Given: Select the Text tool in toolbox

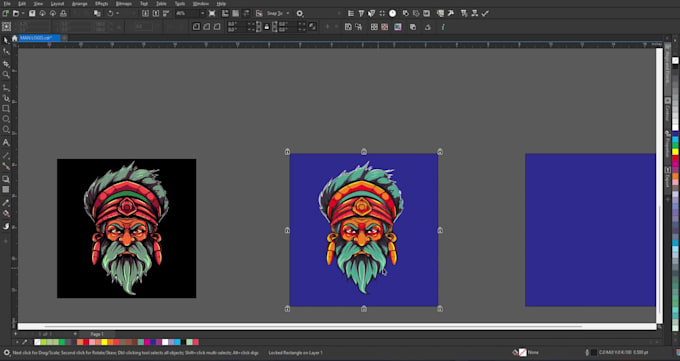Looking at the screenshot, I should click(x=6, y=142).
